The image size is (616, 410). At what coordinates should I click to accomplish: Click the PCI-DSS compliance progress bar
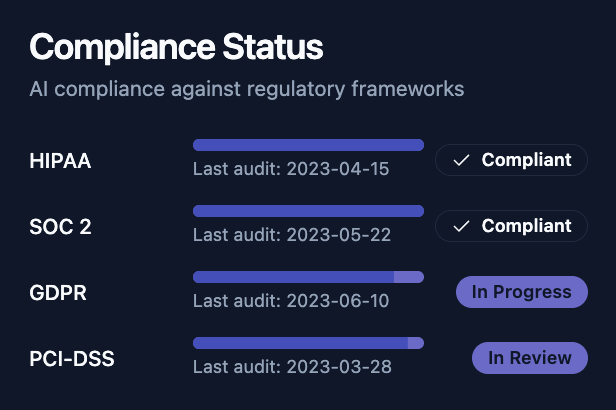coord(308,343)
